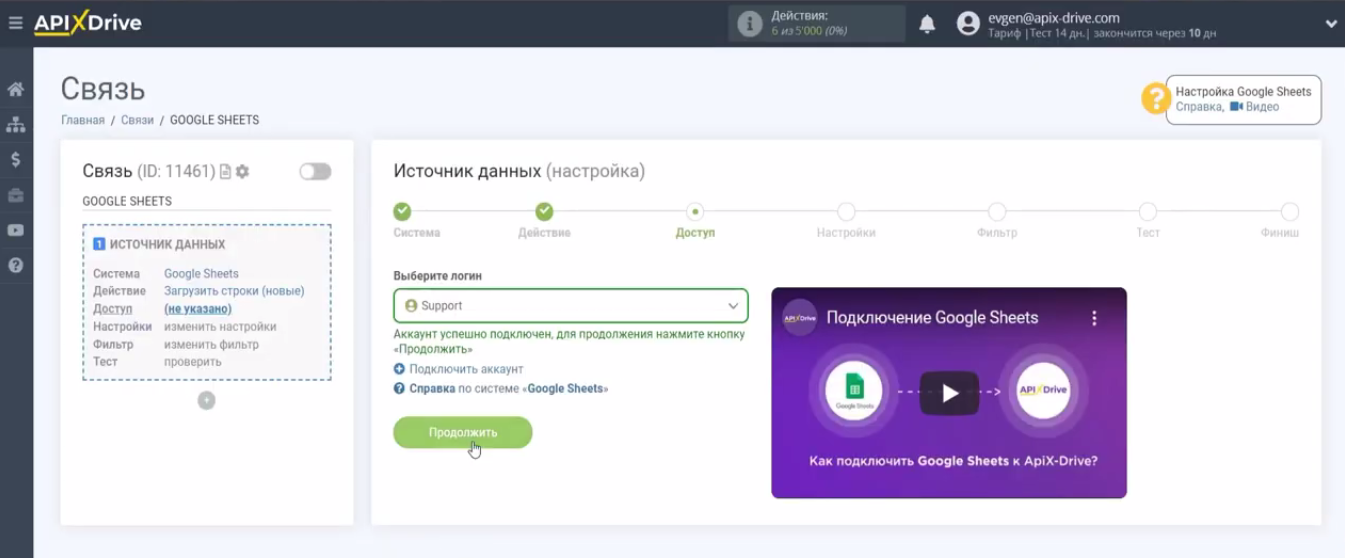
Task: Select the Система step circle
Action: point(402,211)
